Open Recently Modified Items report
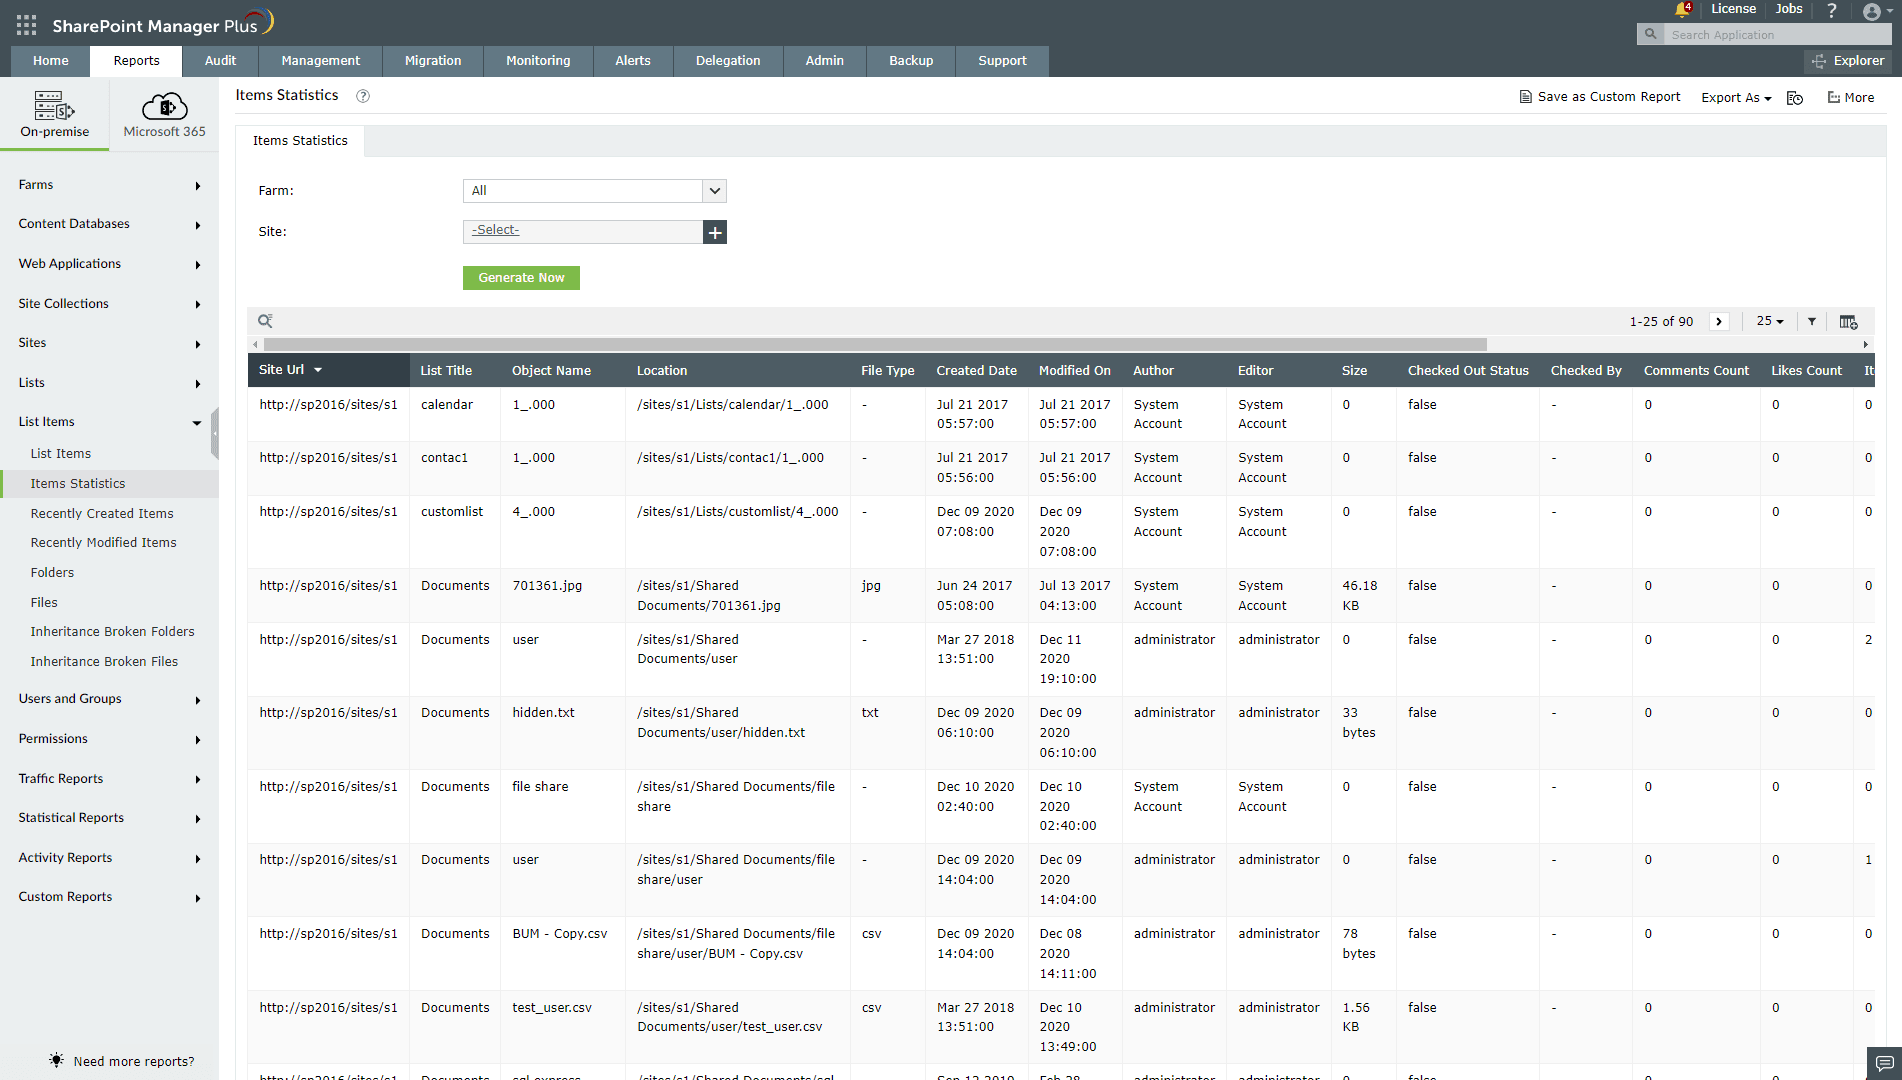The height and width of the screenshot is (1080, 1902). 103,543
